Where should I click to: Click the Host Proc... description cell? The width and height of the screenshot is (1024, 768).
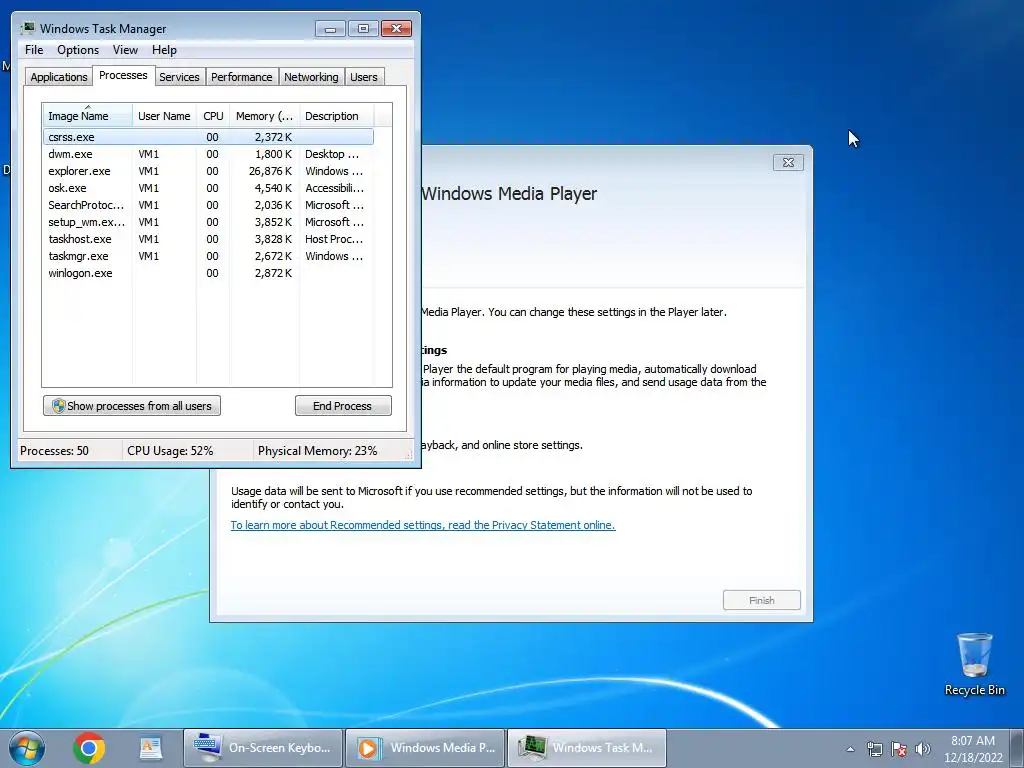pyautogui.click(x=334, y=239)
